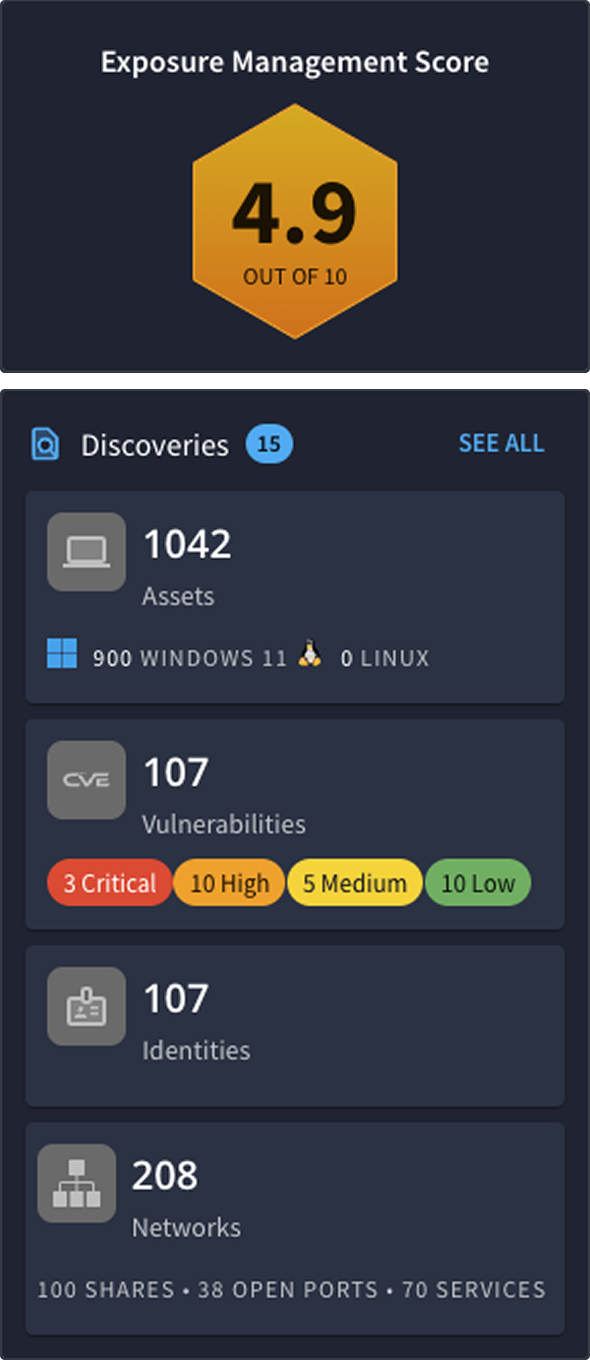Select the 3 Critical severity pill
Viewport: 590px width, 1360px height.
(x=109, y=883)
